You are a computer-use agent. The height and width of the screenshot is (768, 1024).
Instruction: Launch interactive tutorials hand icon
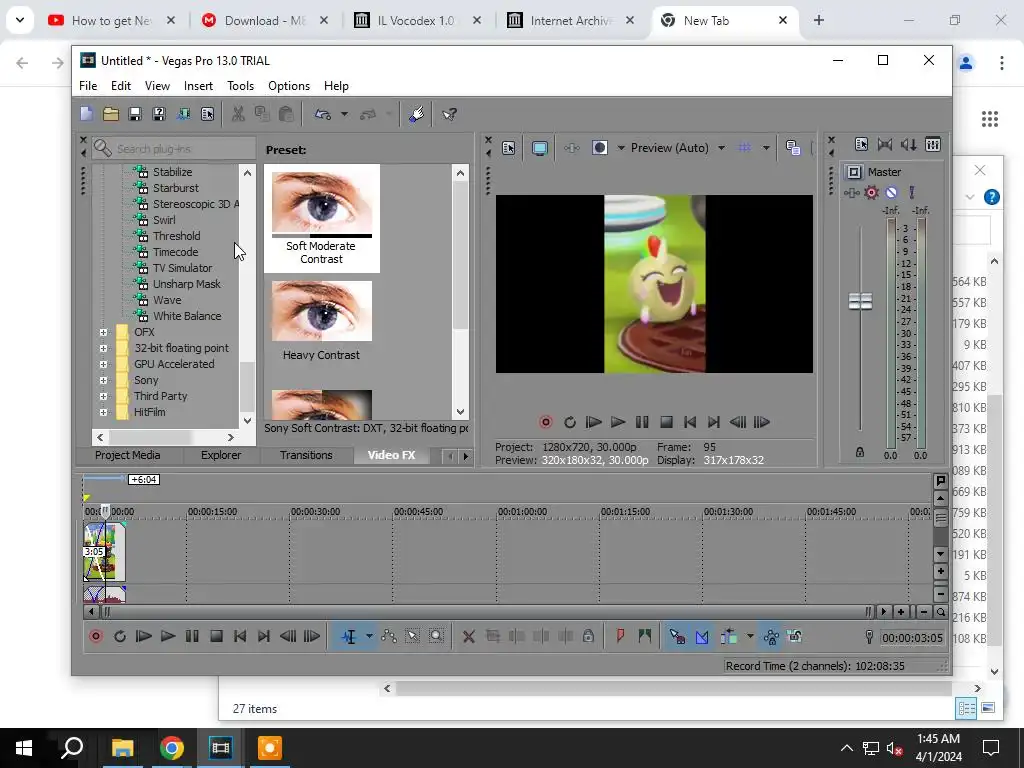click(417, 114)
